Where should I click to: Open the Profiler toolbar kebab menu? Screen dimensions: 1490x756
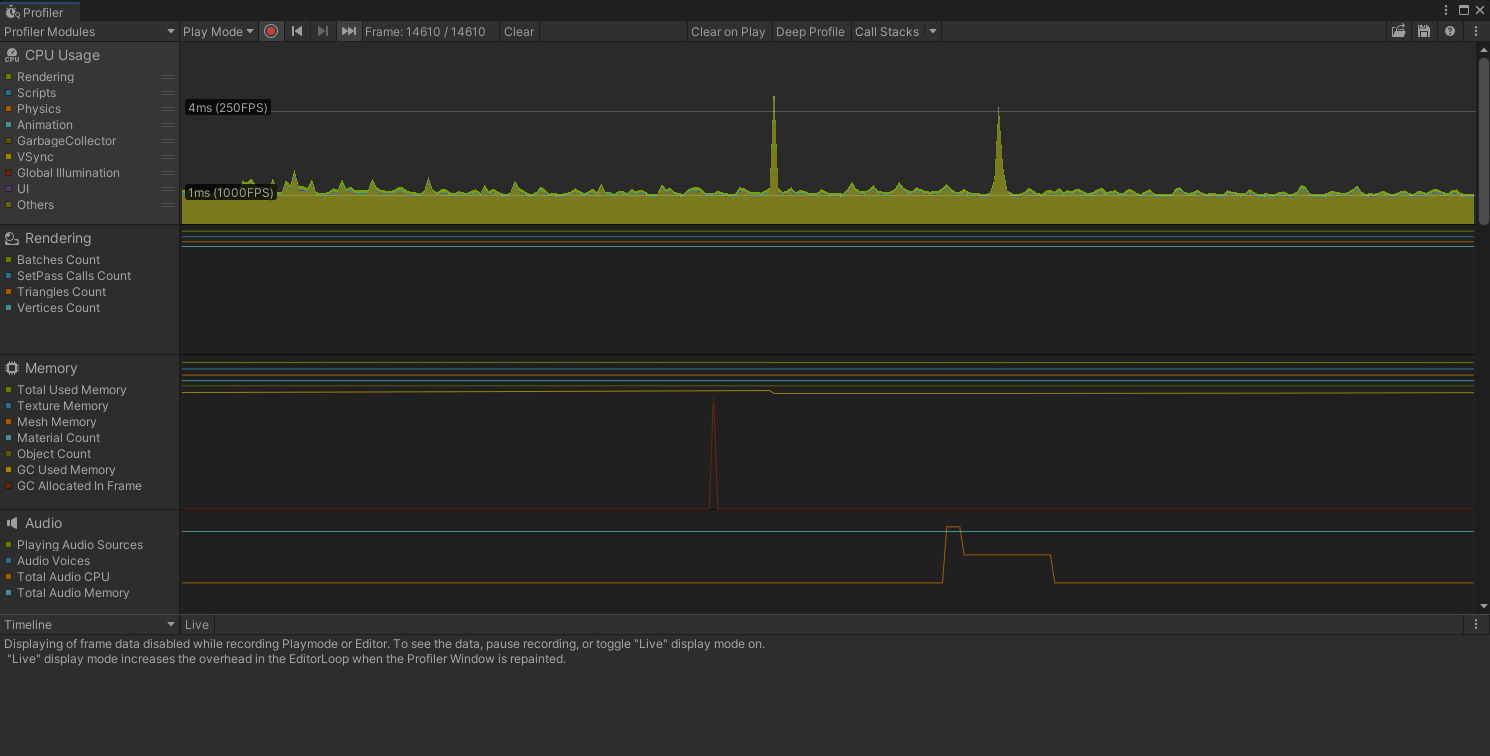[x=1476, y=32]
